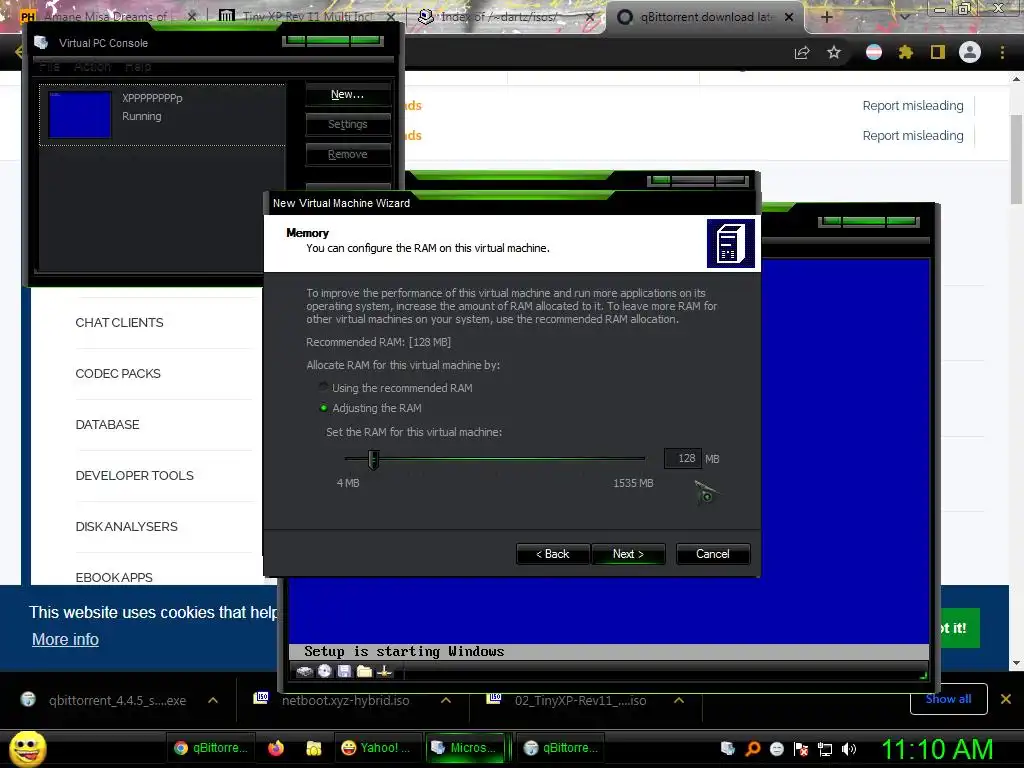Click the floppy disk icon in VM status bar
The height and width of the screenshot is (768, 1024).
tap(344, 671)
